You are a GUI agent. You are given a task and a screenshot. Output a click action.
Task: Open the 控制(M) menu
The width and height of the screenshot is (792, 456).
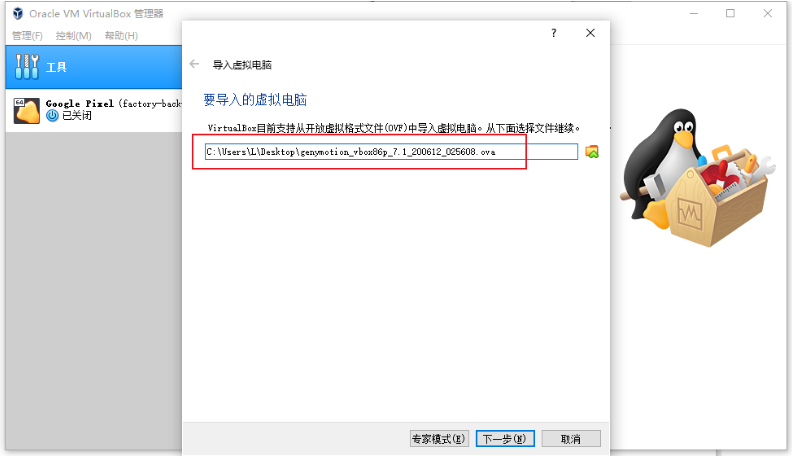[74, 36]
